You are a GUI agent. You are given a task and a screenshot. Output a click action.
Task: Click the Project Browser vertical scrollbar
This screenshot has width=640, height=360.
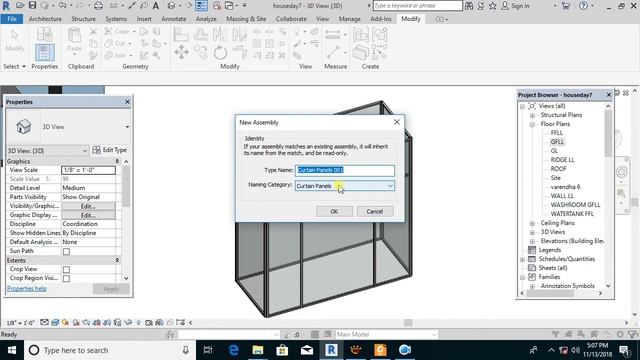tap(608, 133)
